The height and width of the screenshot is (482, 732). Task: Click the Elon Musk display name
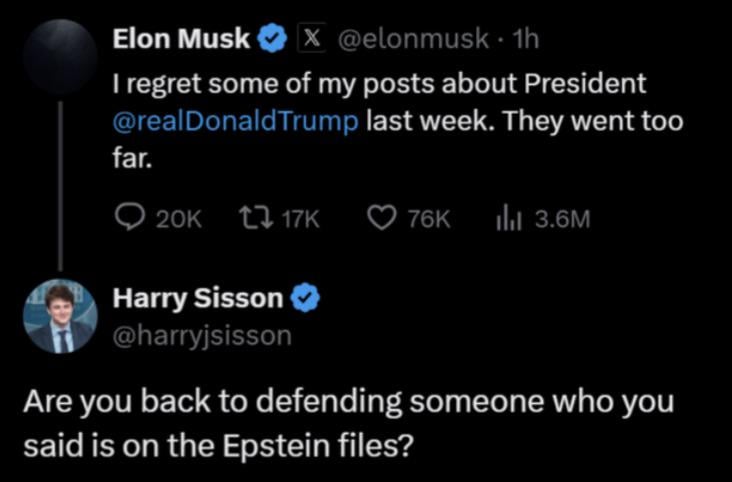click(x=181, y=40)
